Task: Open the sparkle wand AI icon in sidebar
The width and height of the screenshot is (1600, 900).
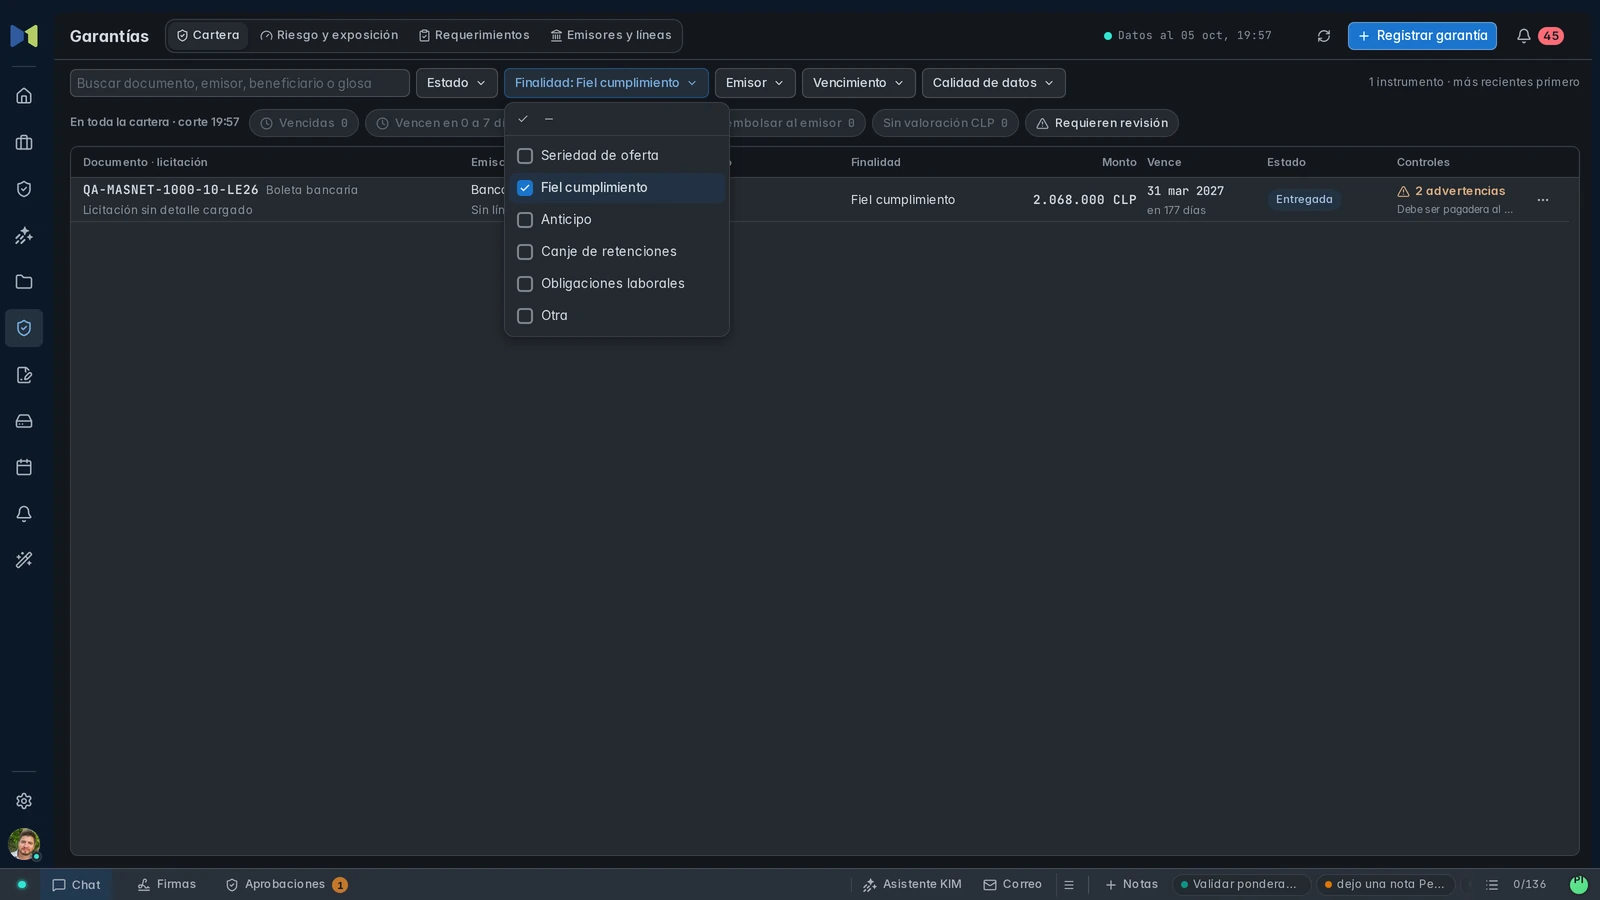Action: [x=24, y=236]
